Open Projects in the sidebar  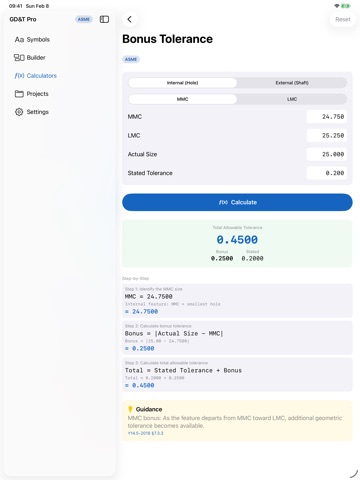pyautogui.click(x=32, y=94)
